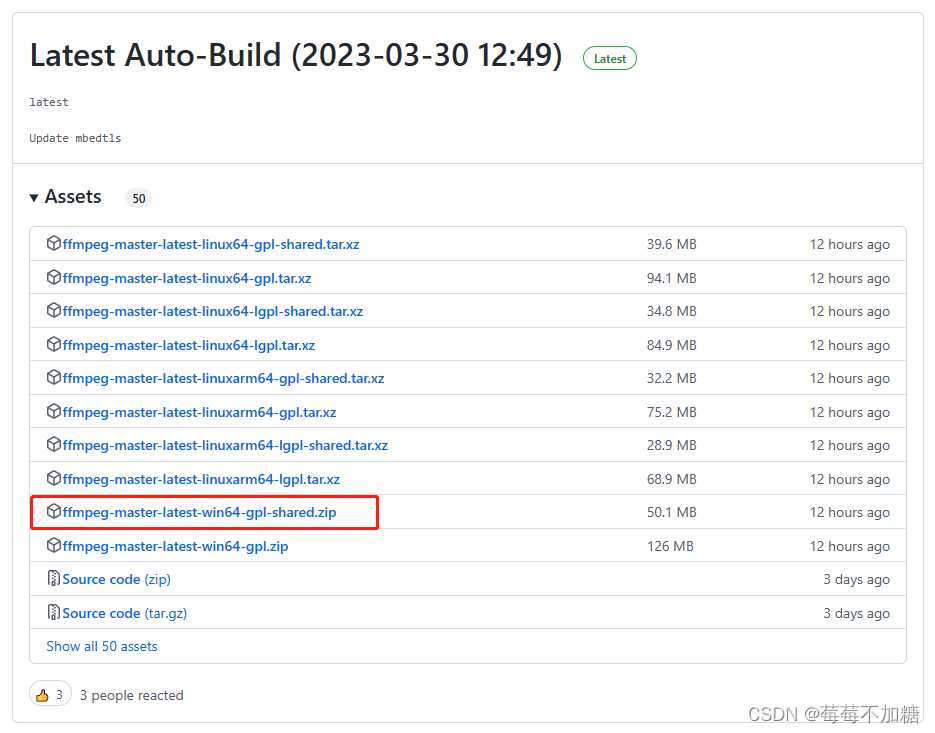Screen dimensions: 935x733
Task: Click the 39.6 MB file size
Action: point(671,245)
